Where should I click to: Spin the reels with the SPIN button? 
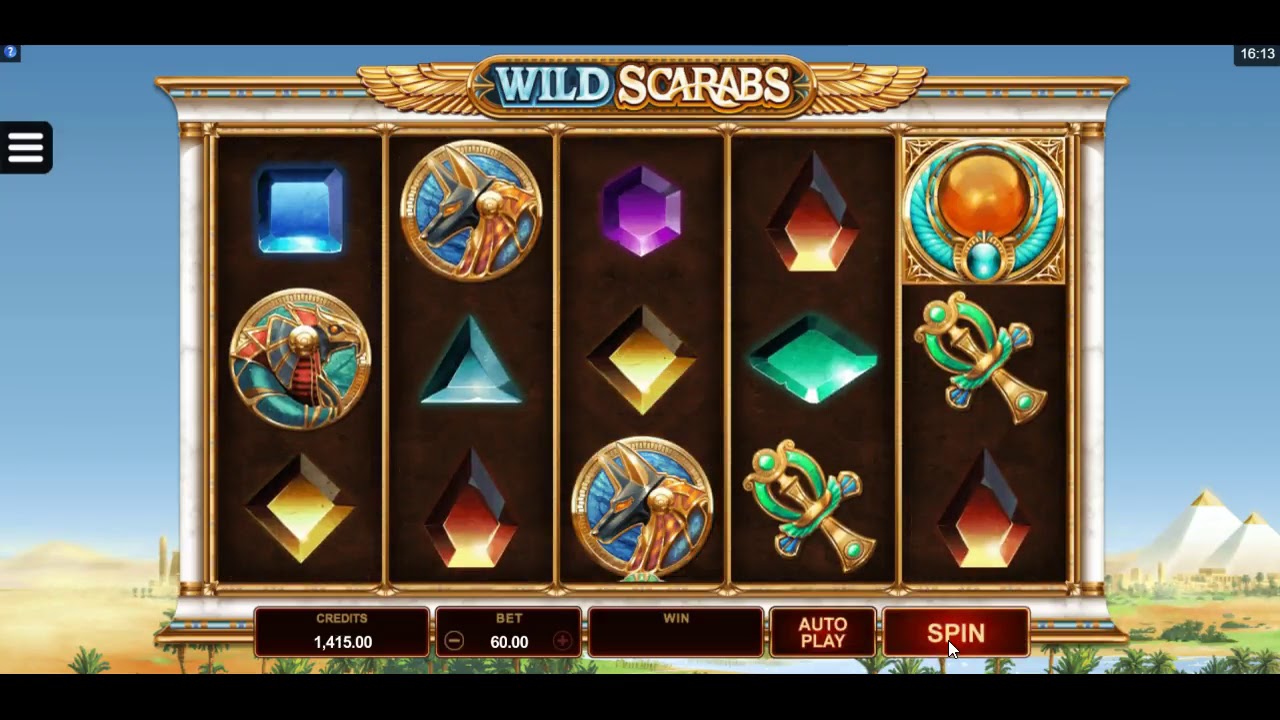point(956,633)
